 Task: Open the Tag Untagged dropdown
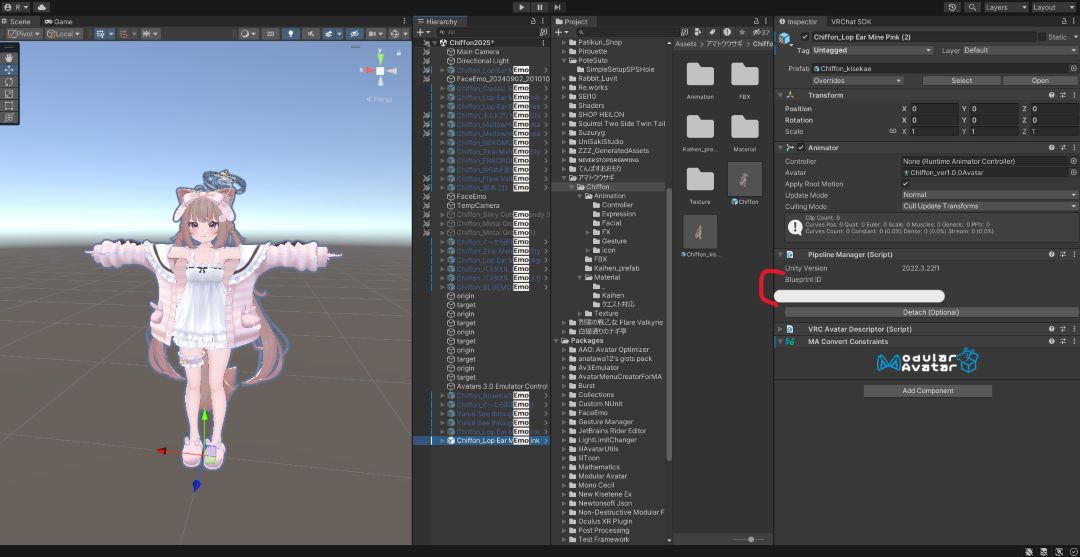873,50
